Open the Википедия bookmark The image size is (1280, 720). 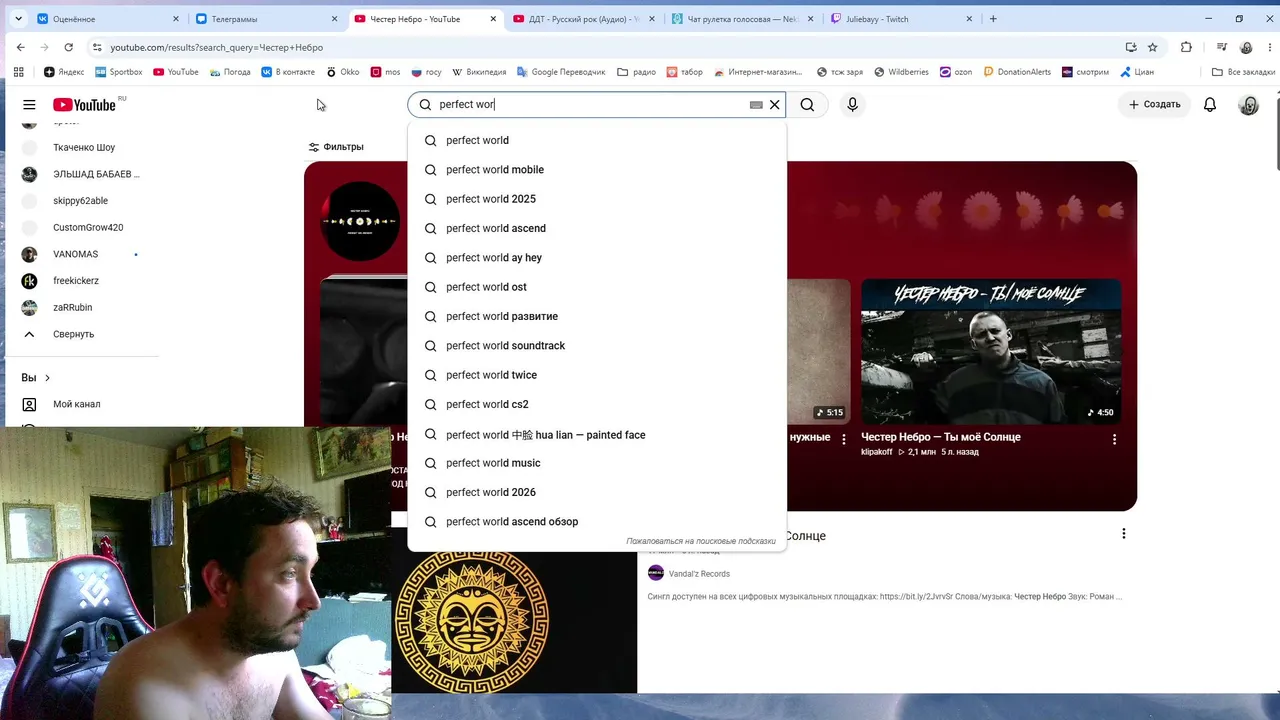479,72
